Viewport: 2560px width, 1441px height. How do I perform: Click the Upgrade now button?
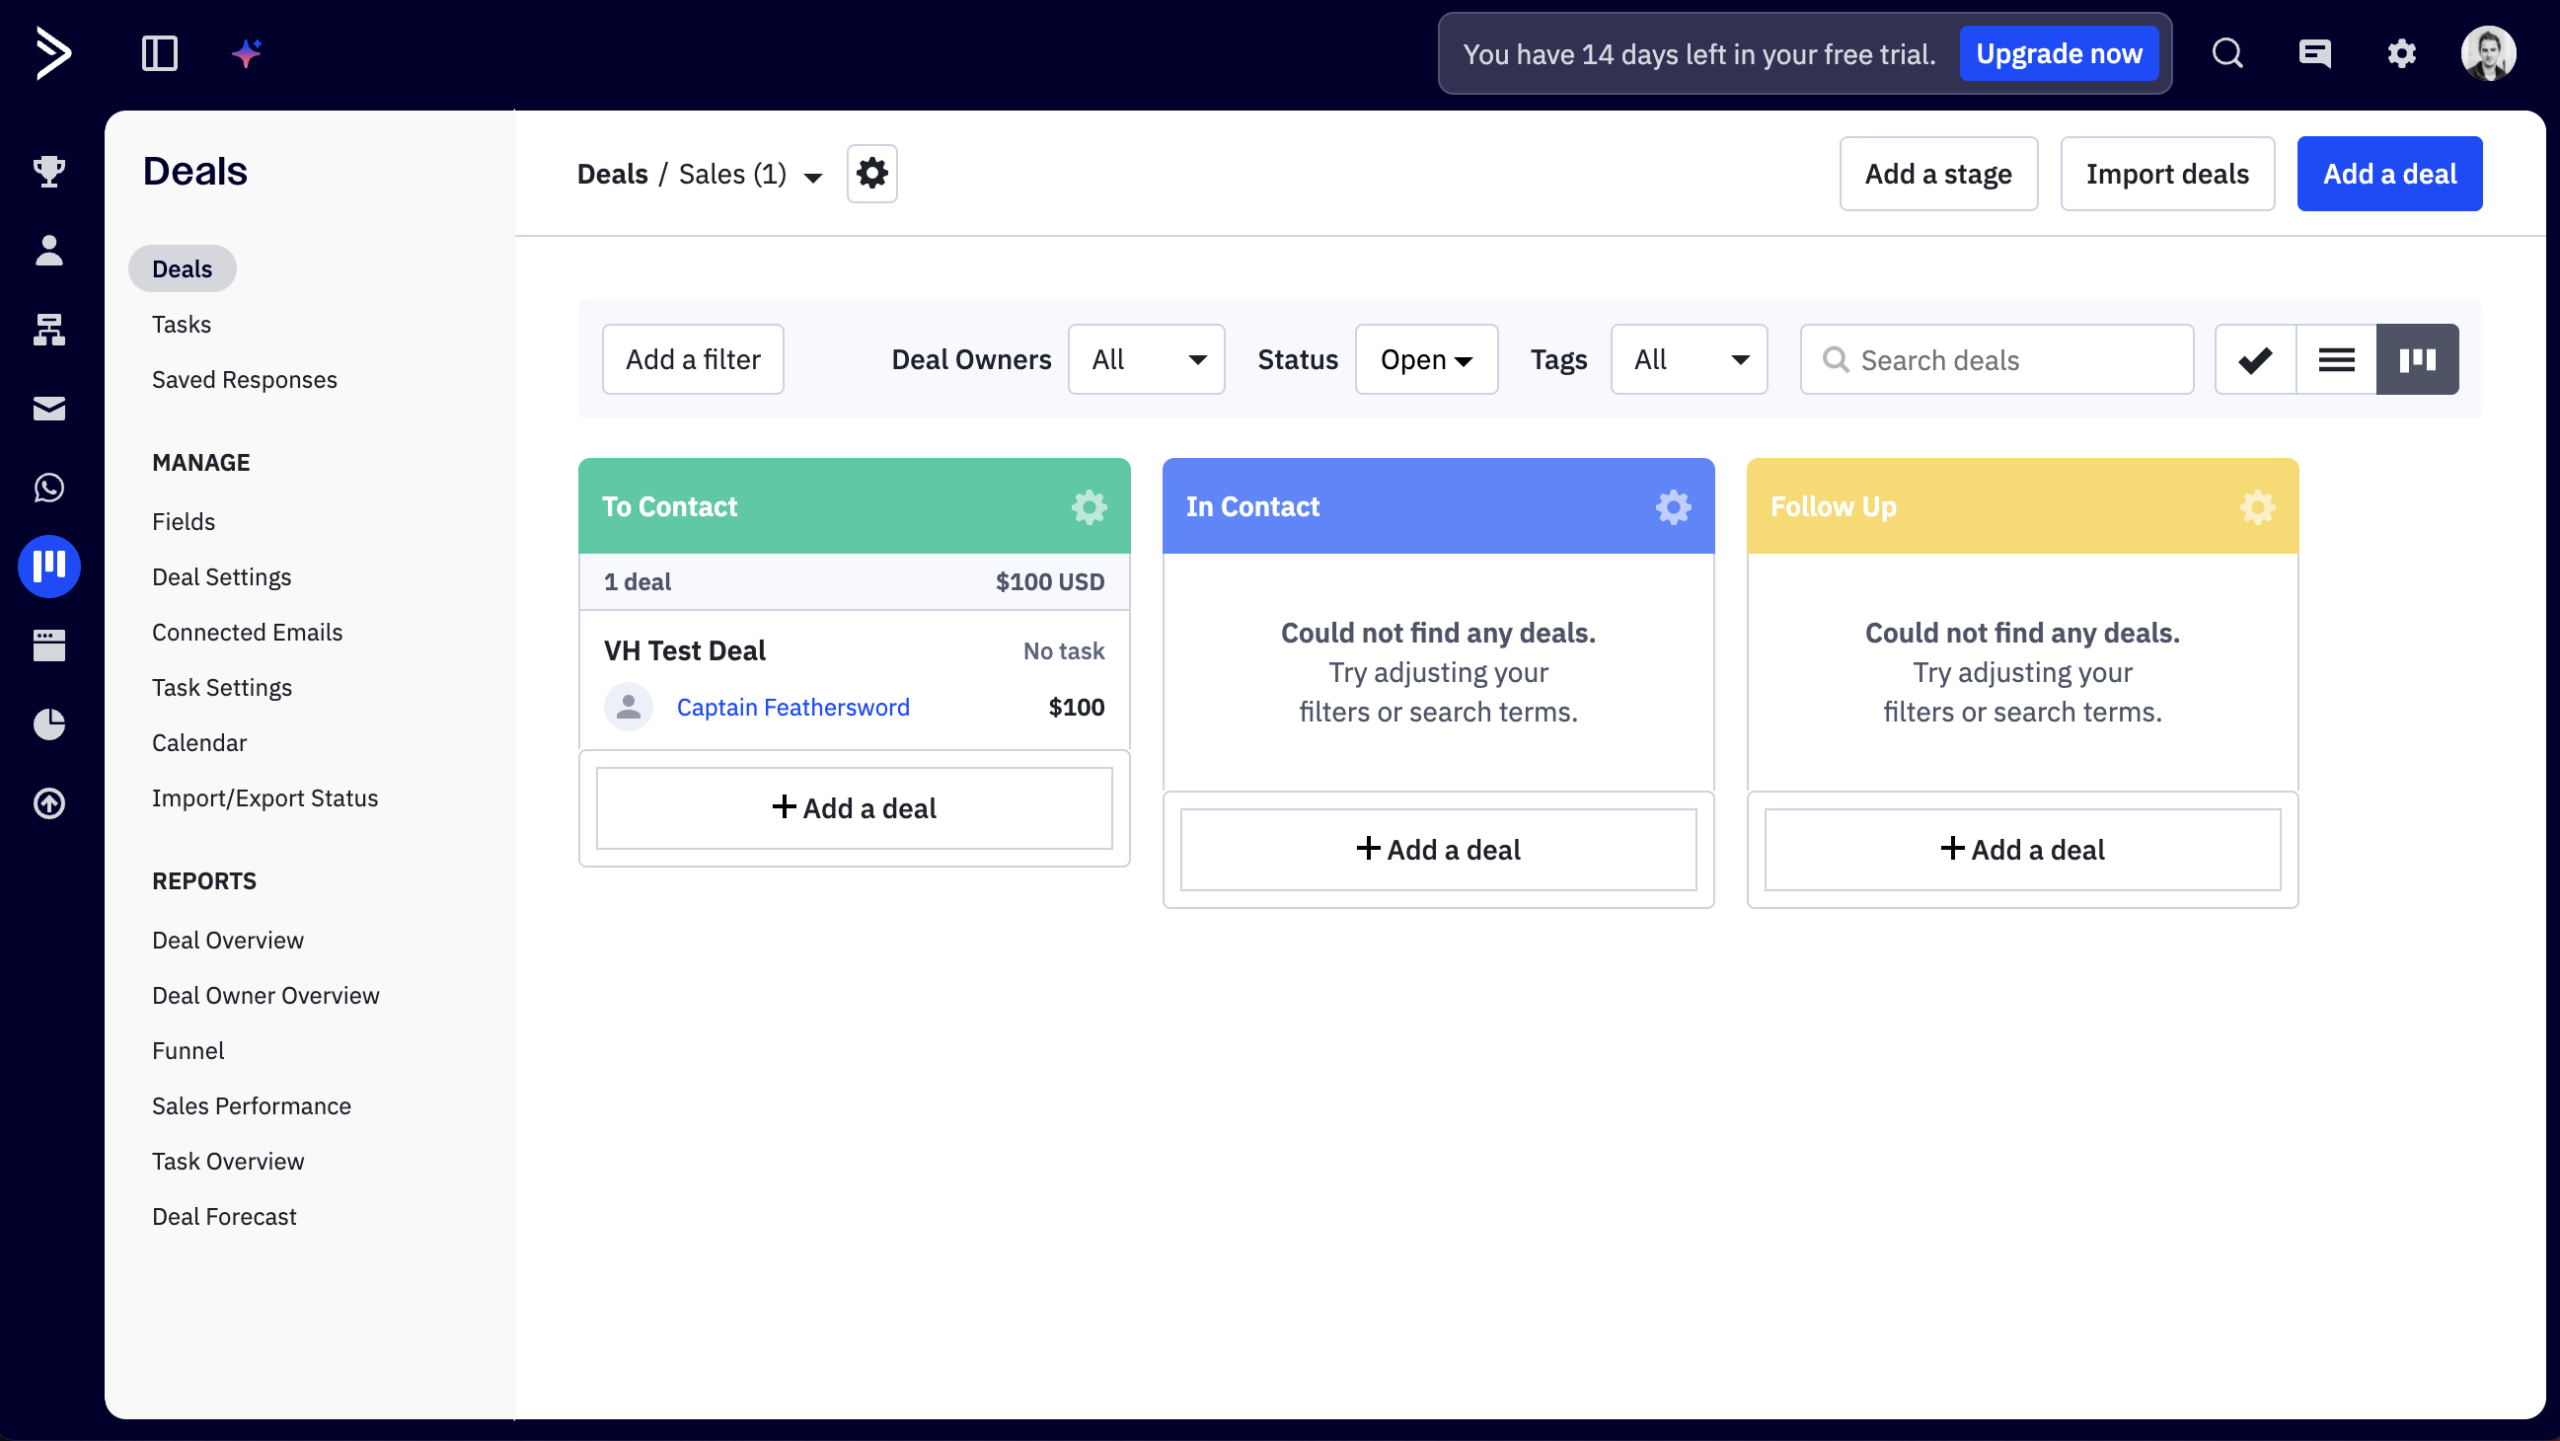point(2058,54)
